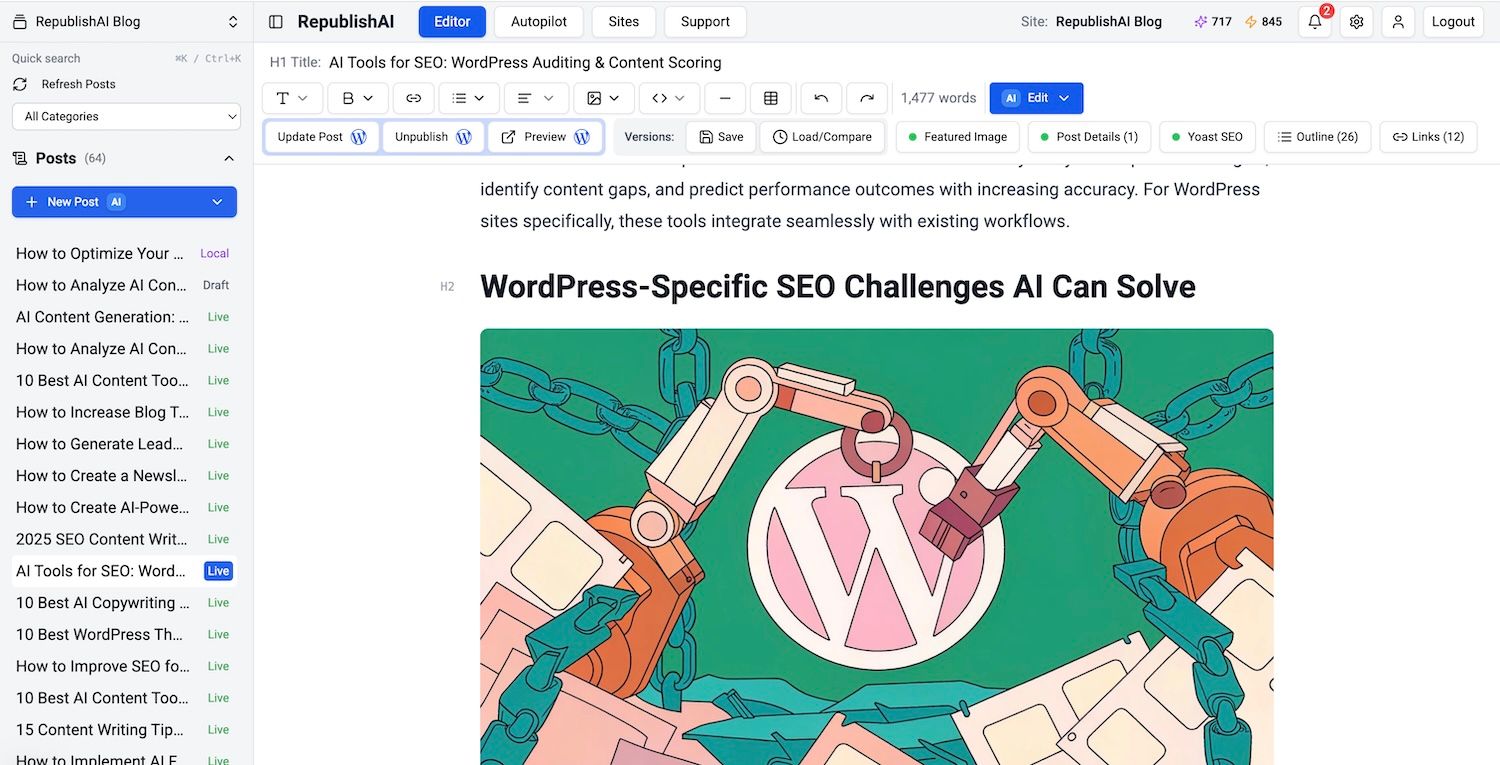Select the WordPress robot arms image

coord(876,546)
